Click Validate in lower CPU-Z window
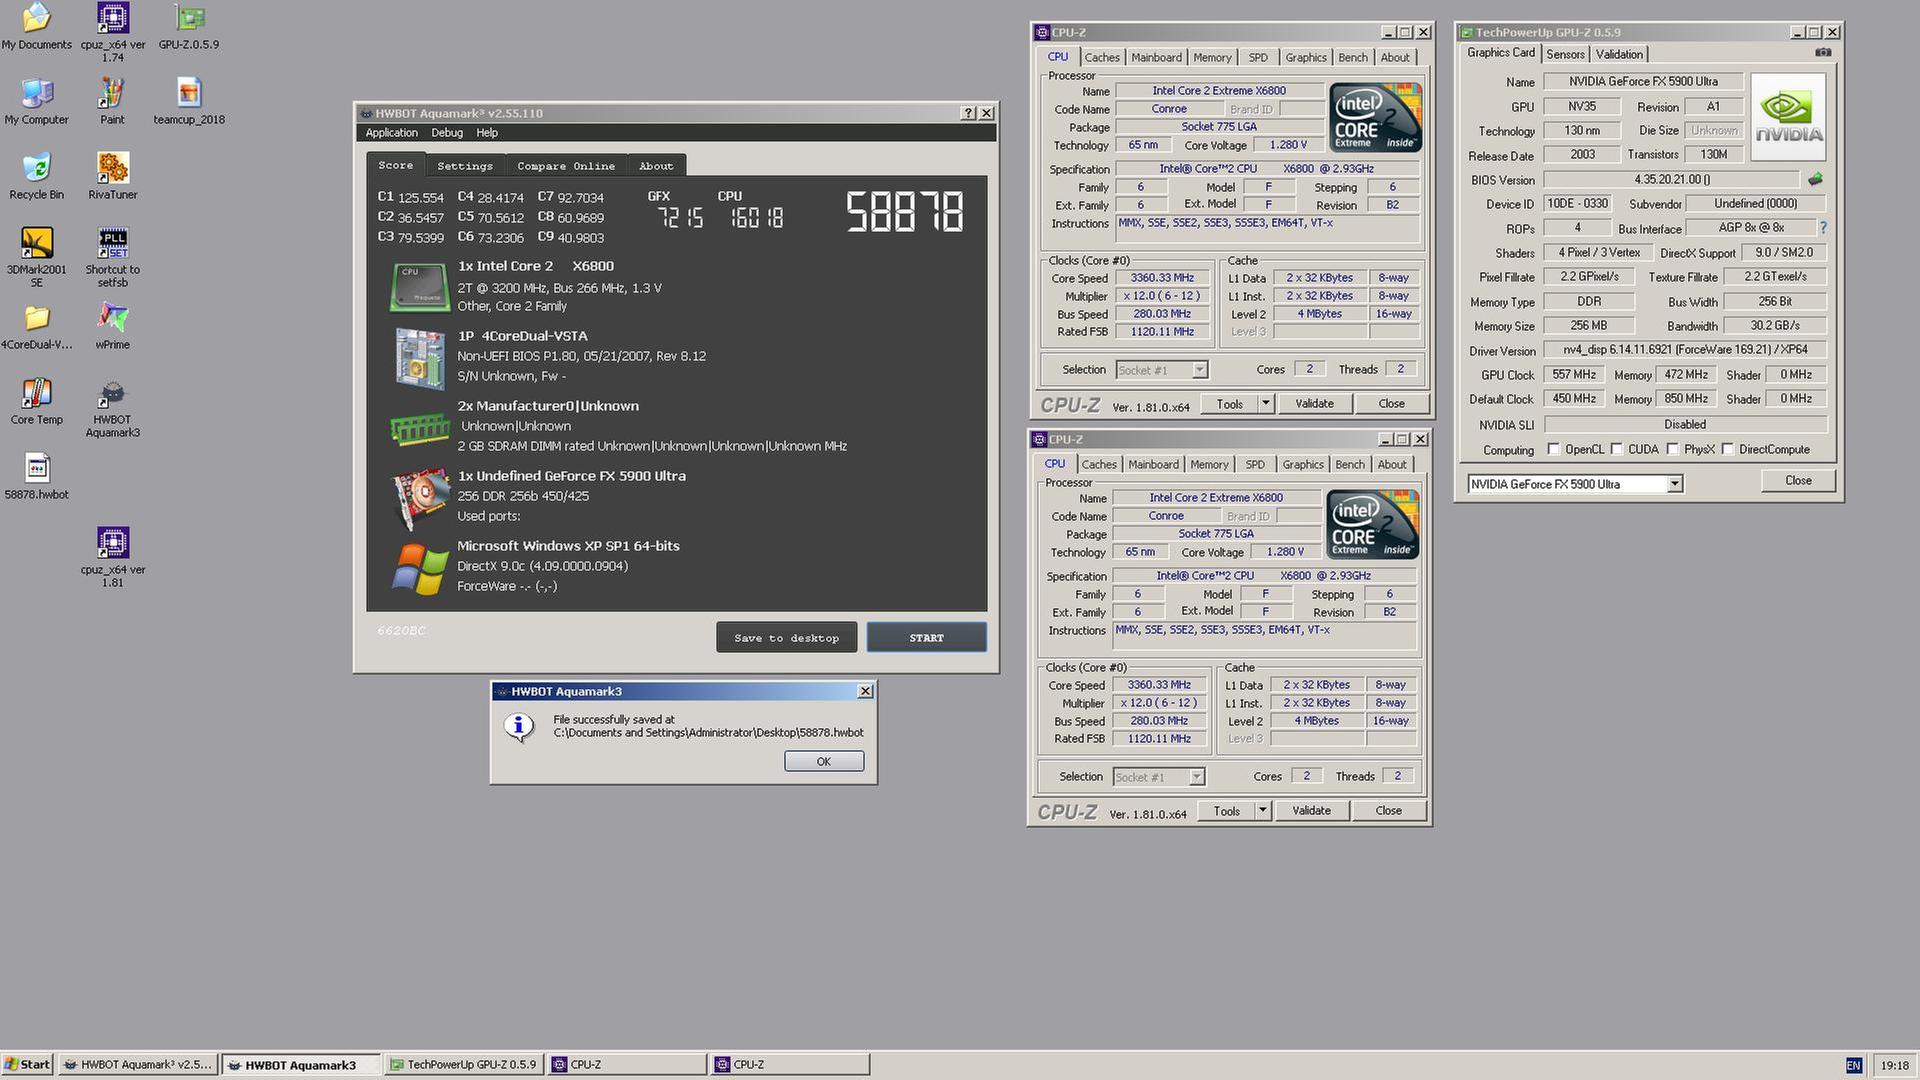Viewport: 1920px width, 1080px height. (1311, 810)
